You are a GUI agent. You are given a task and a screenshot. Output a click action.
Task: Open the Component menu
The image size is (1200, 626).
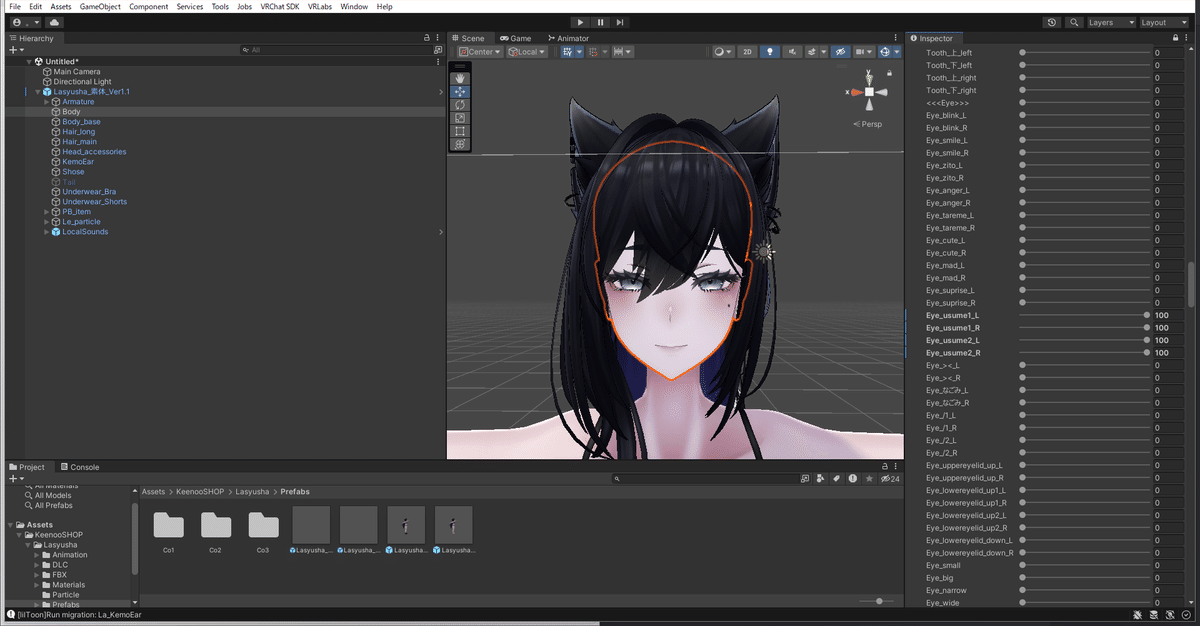tap(149, 6)
